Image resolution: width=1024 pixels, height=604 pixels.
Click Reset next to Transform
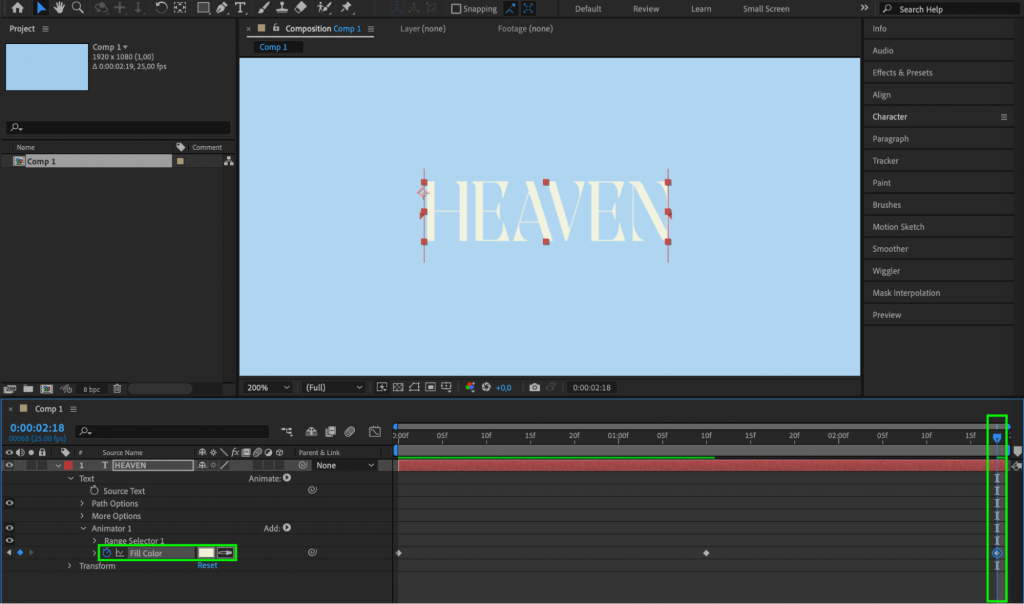click(x=207, y=565)
